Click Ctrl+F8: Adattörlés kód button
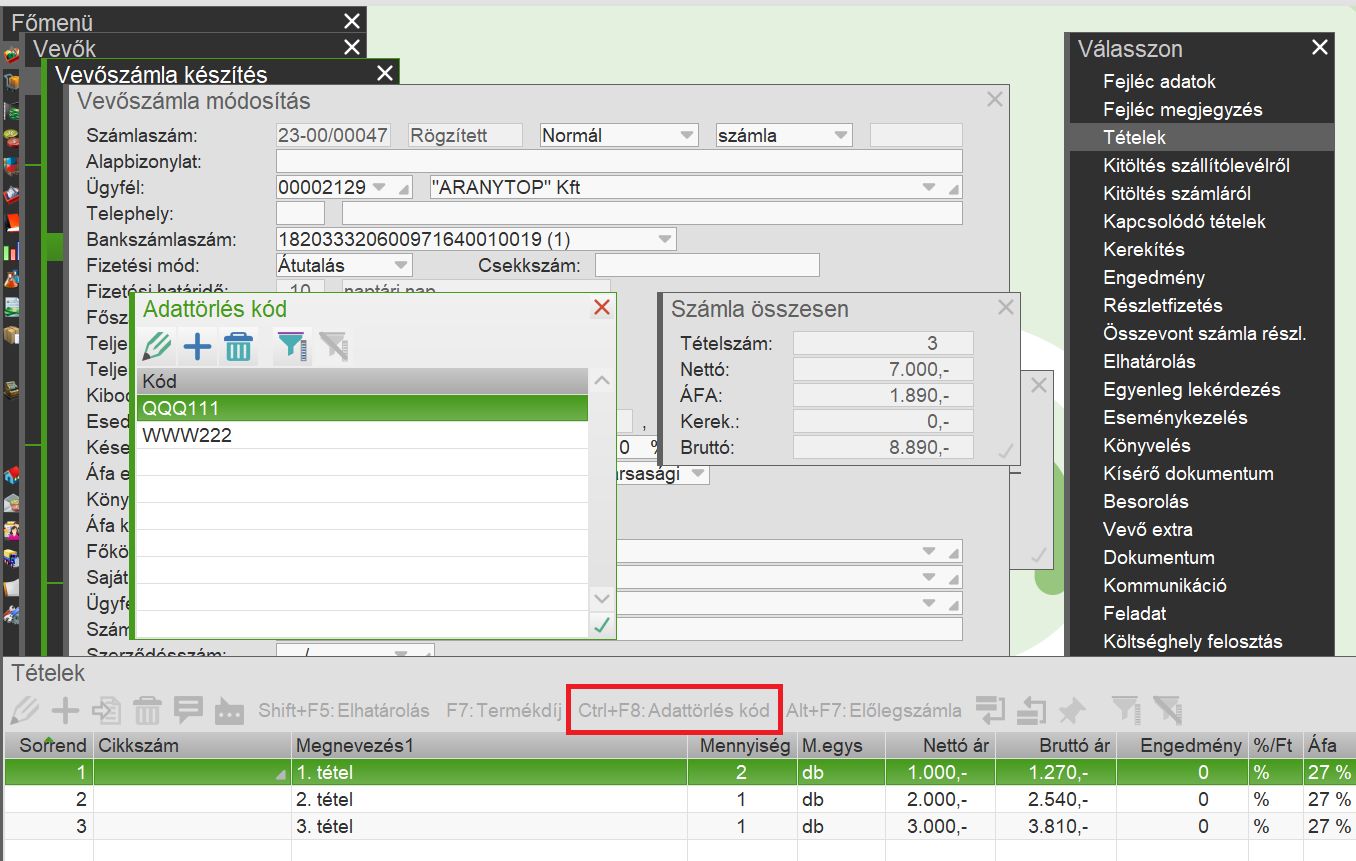This screenshot has width=1356, height=861. 673,711
